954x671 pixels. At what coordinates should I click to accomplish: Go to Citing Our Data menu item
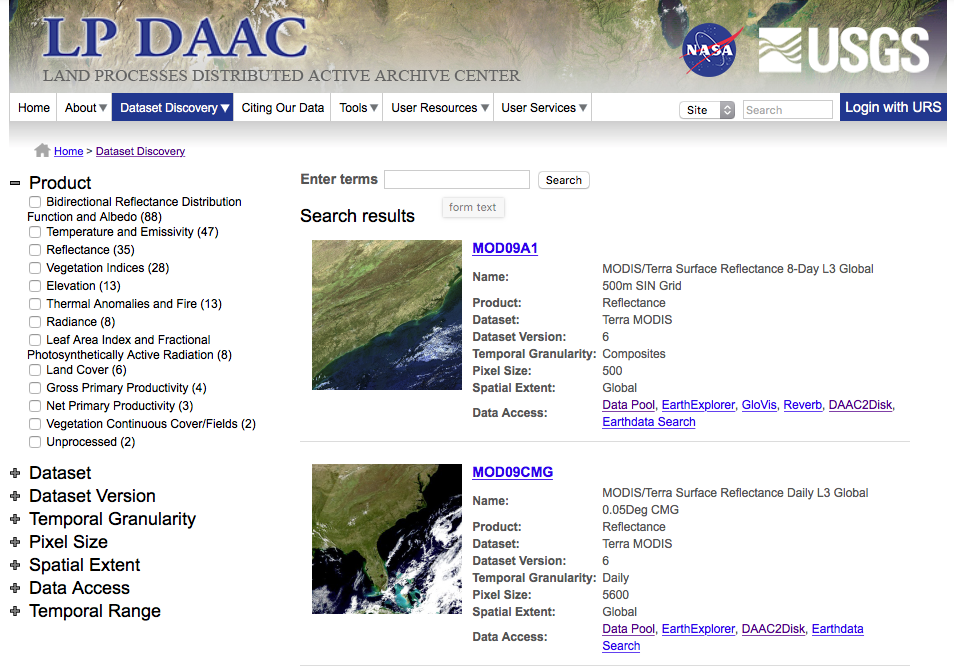click(283, 108)
